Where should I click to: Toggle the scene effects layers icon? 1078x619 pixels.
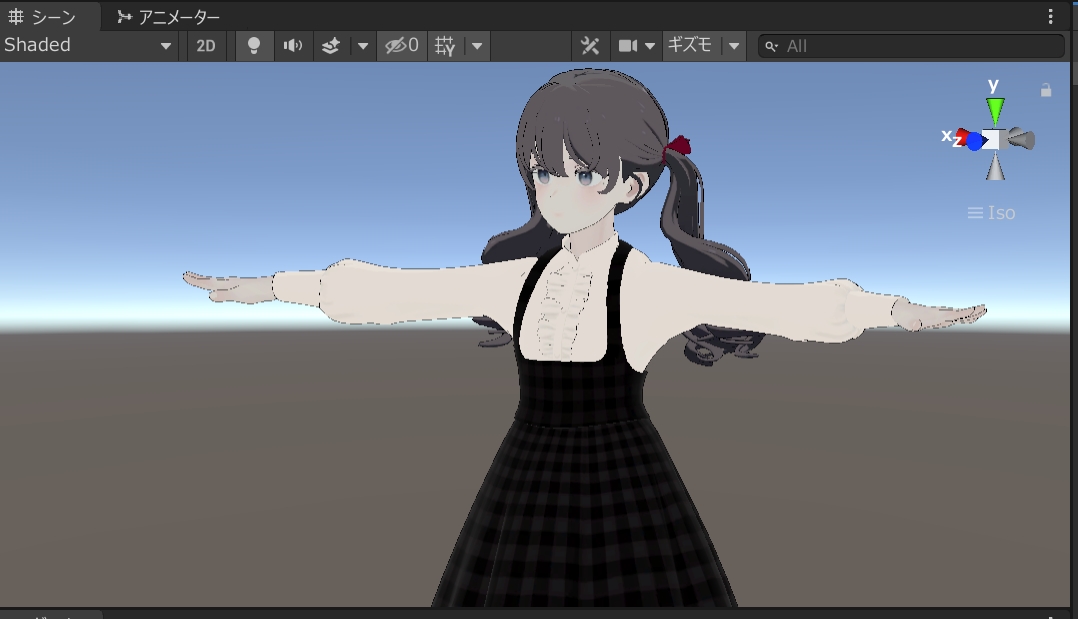(x=331, y=46)
